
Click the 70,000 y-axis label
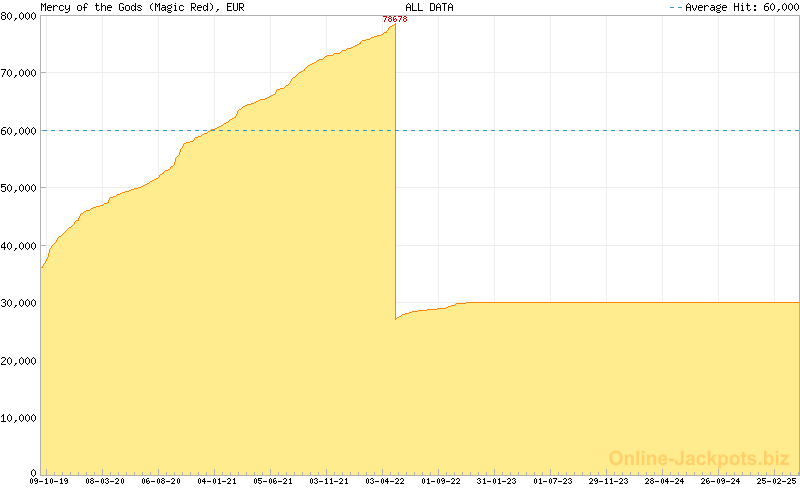click(19, 73)
